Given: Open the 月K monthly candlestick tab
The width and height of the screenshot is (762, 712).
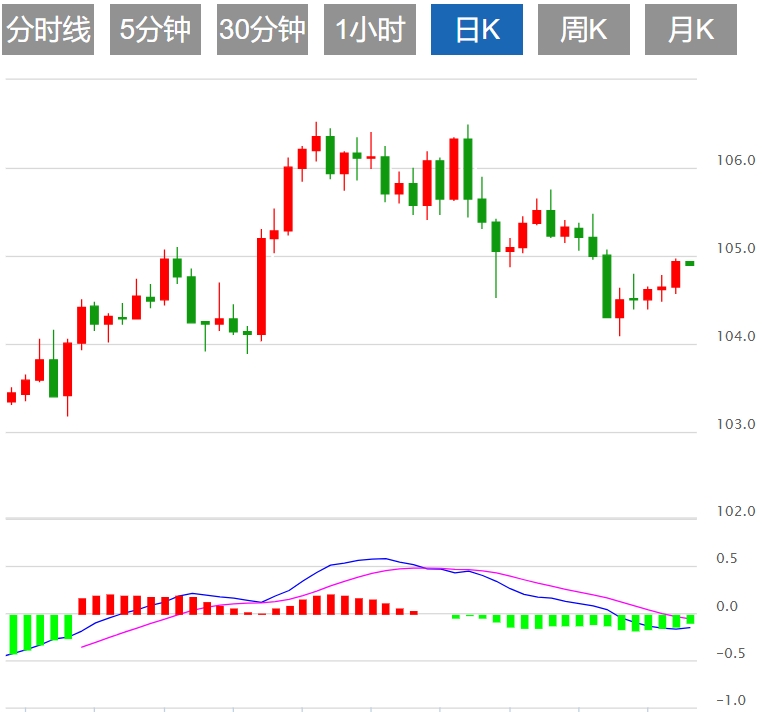Looking at the screenshot, I should (x=691, y=29).
